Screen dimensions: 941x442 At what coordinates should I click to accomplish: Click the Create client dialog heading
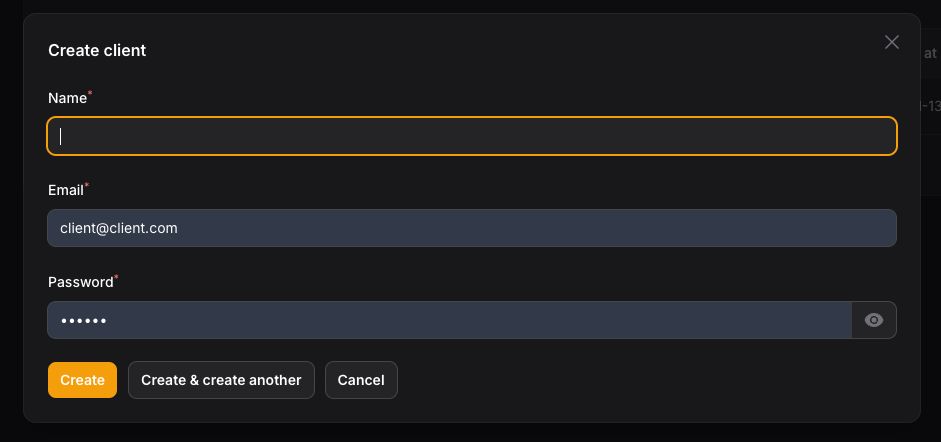97,50
